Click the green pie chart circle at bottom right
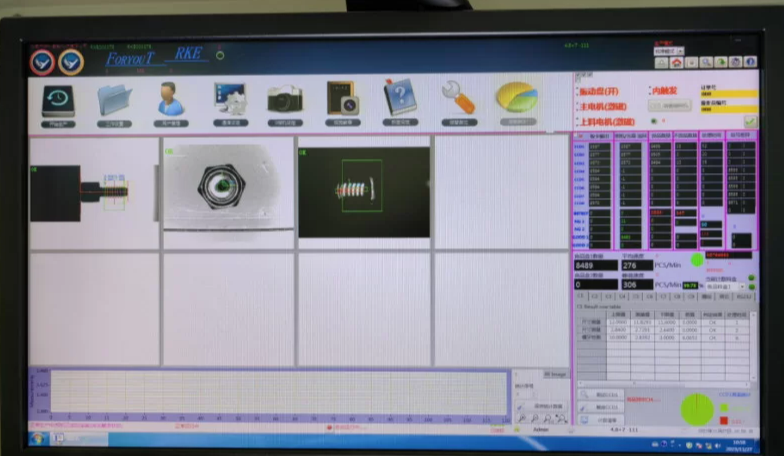 [x=696, y=409]
